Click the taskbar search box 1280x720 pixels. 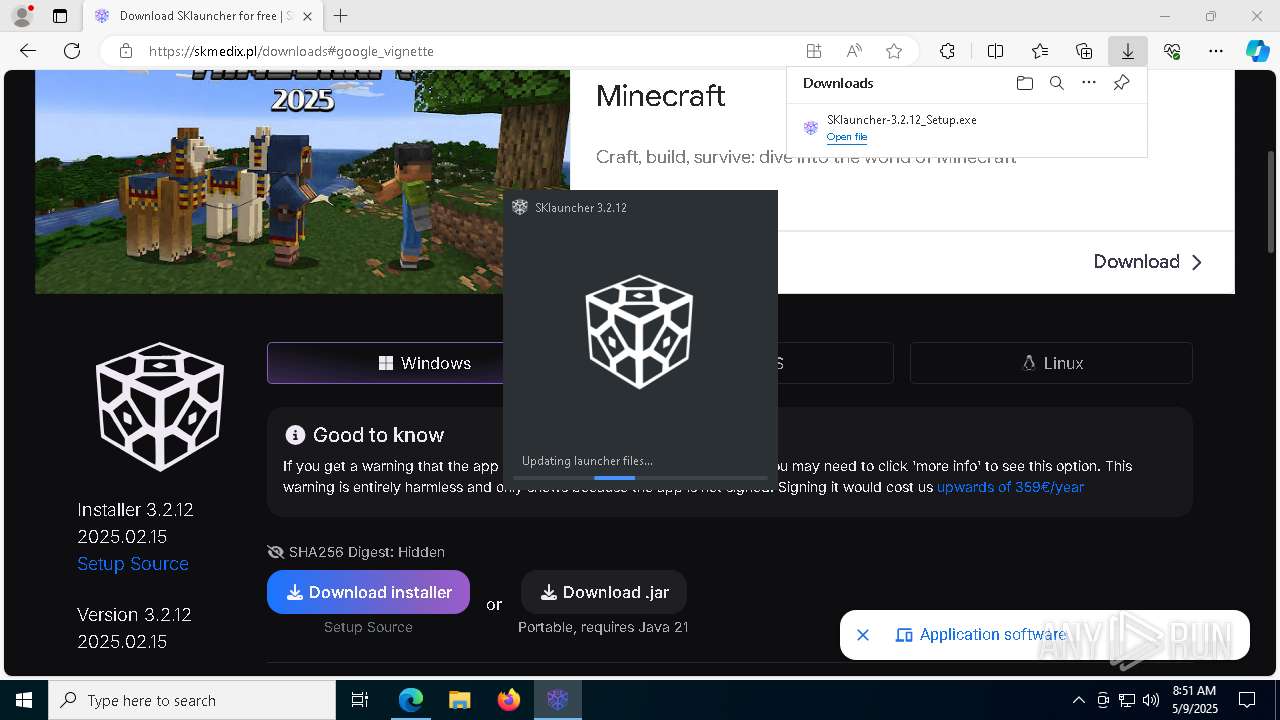[x=192, y=700]
